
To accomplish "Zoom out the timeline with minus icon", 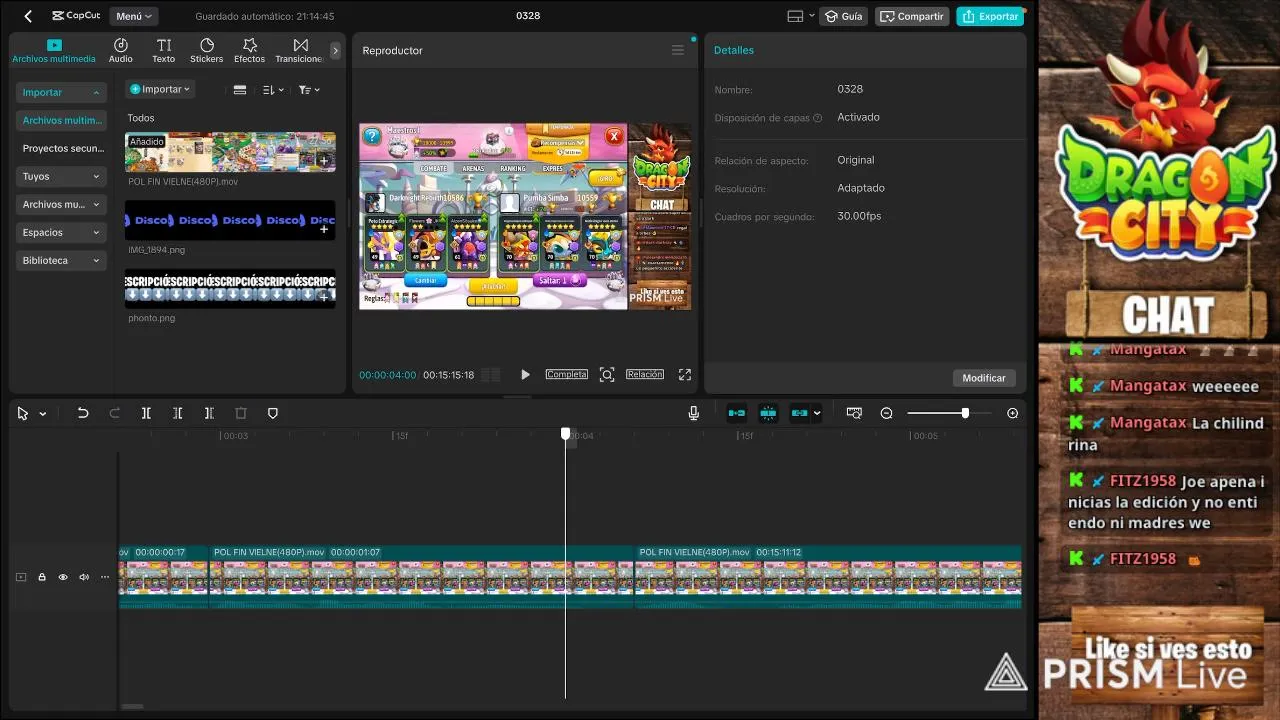I will click(886, 413).
